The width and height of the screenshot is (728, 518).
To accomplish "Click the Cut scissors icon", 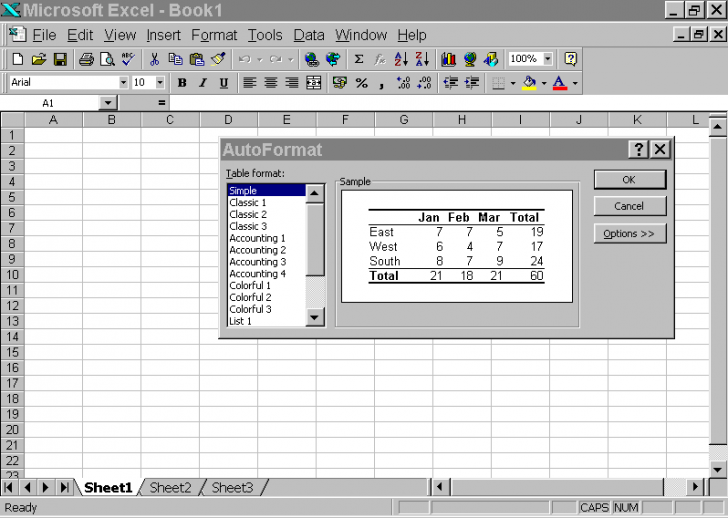I will point(154,59).
